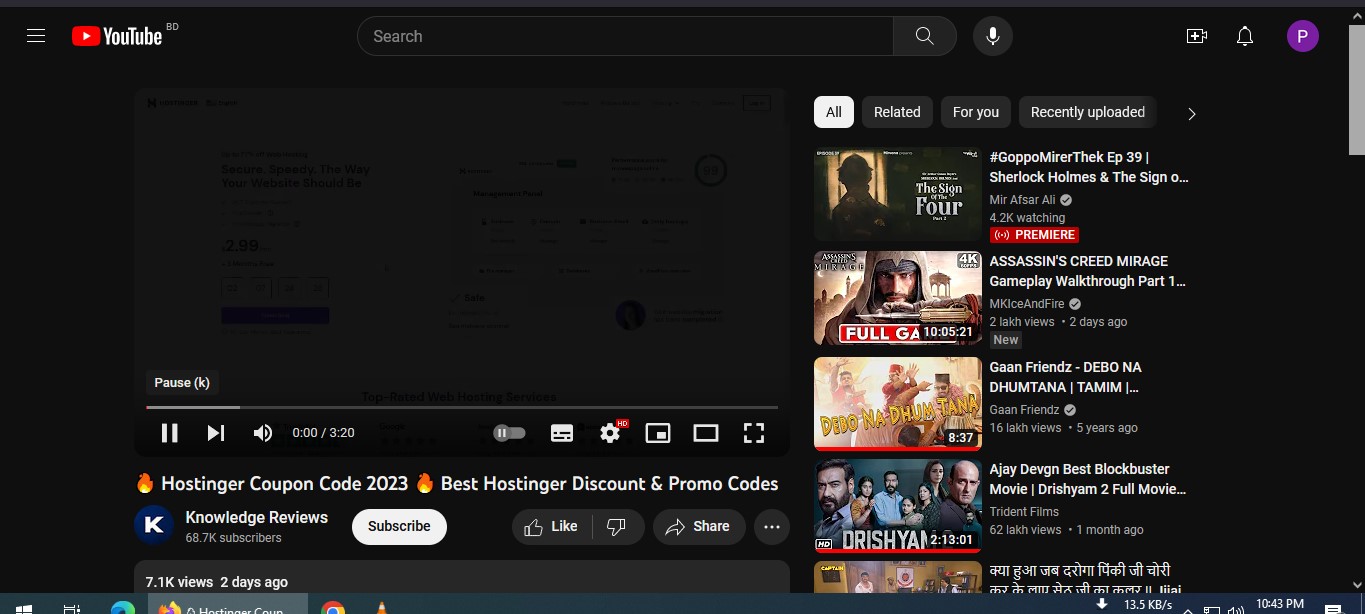1365x614 pixels.
Task: Subscribe to Knowledge Reviews
Action: tap(399, 526)
